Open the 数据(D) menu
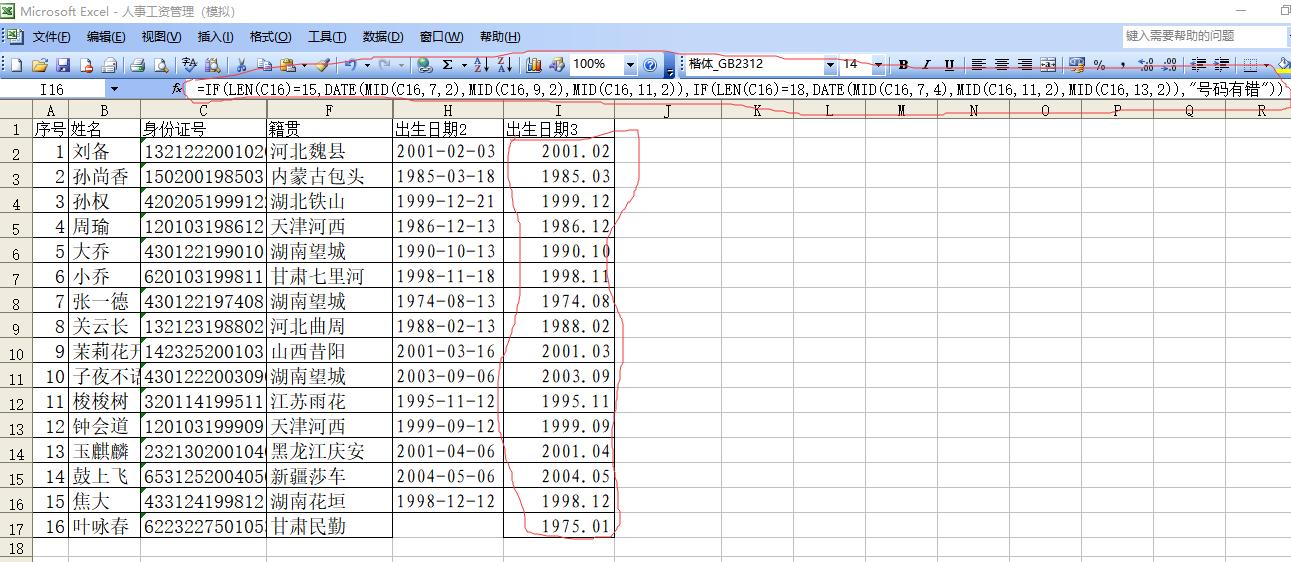 [x=383, y=37]
